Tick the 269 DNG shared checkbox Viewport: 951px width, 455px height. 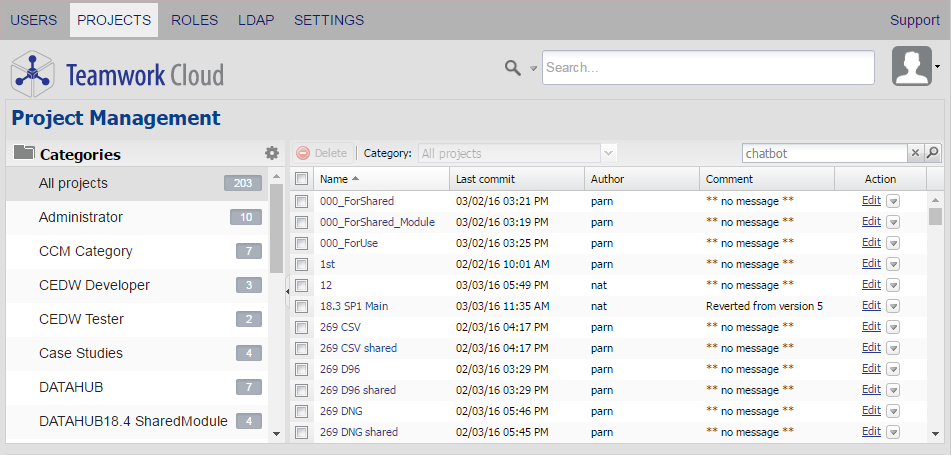point(301,433)
